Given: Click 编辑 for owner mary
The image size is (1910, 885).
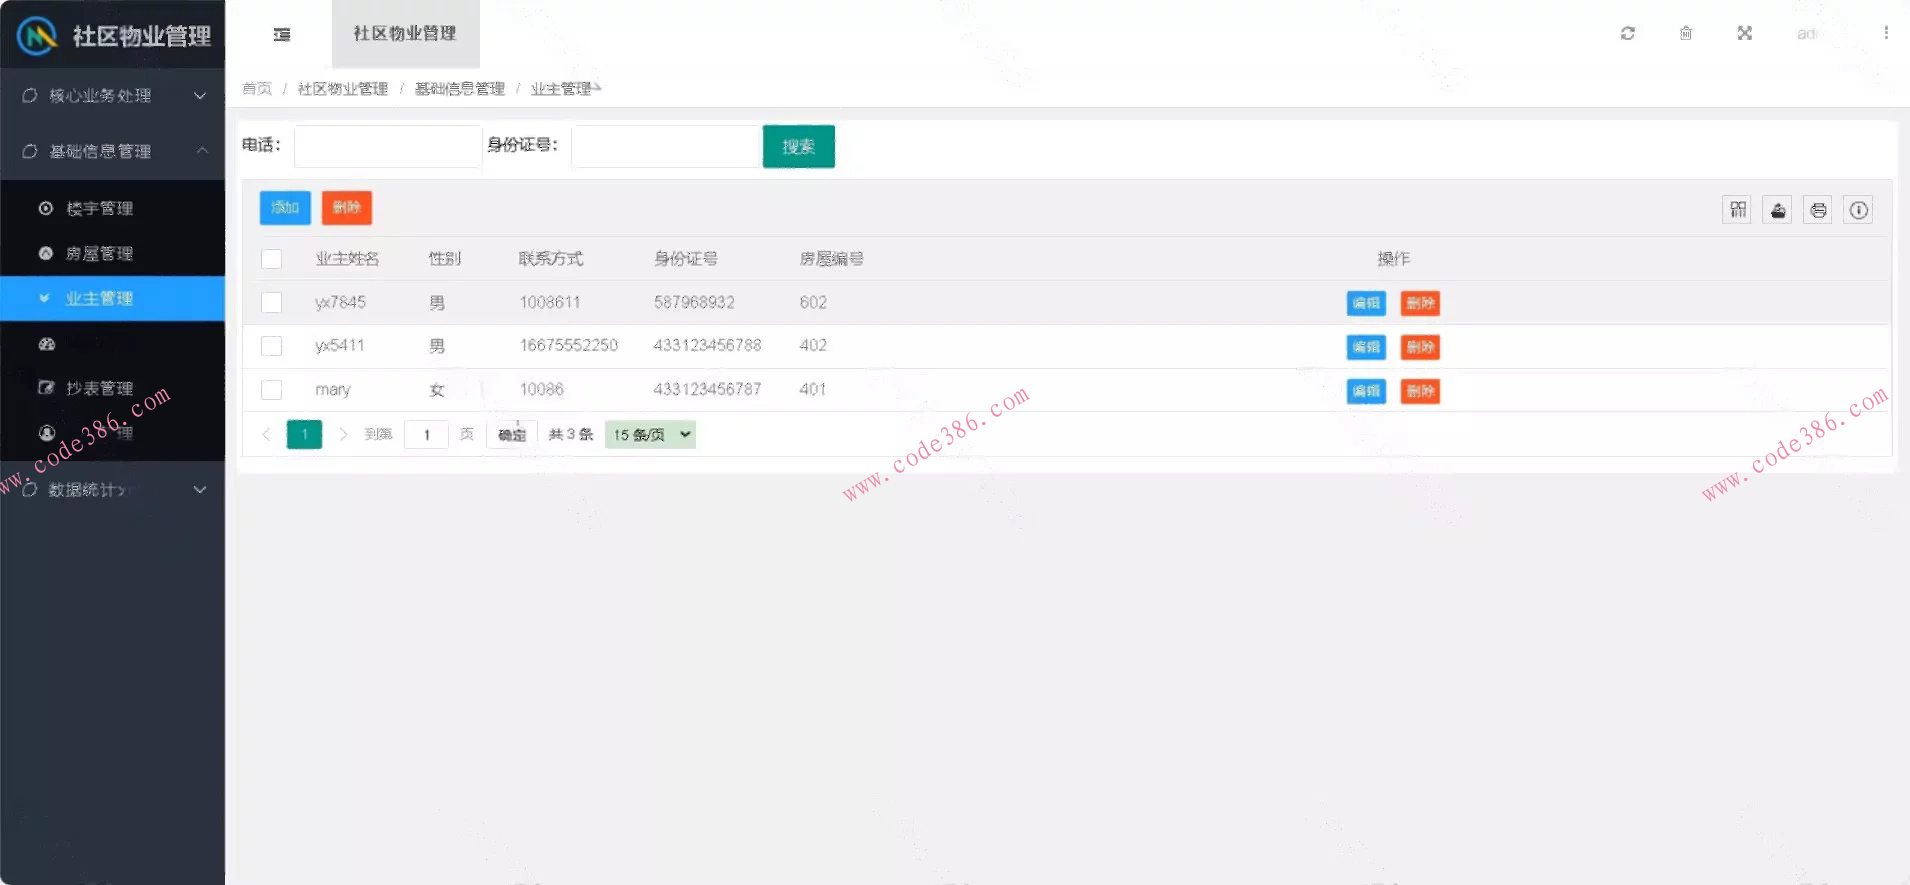Looking at the screenshot, I should pyautogui.click(x=1366, y=391).
